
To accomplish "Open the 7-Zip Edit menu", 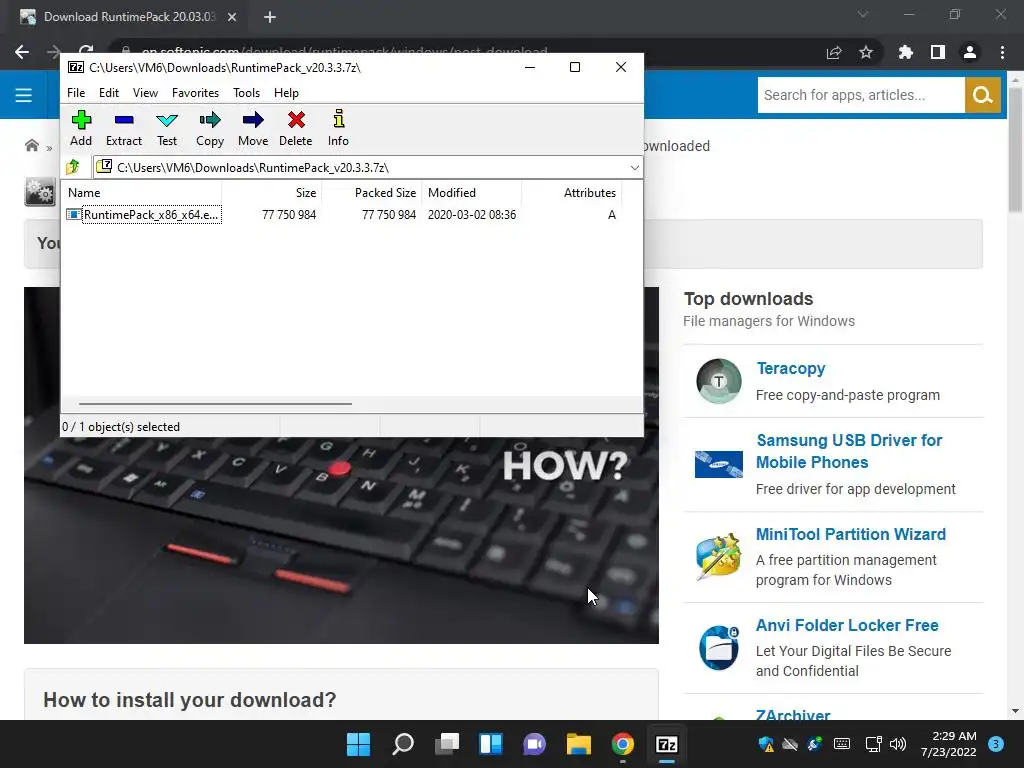I will pos(108,93).
